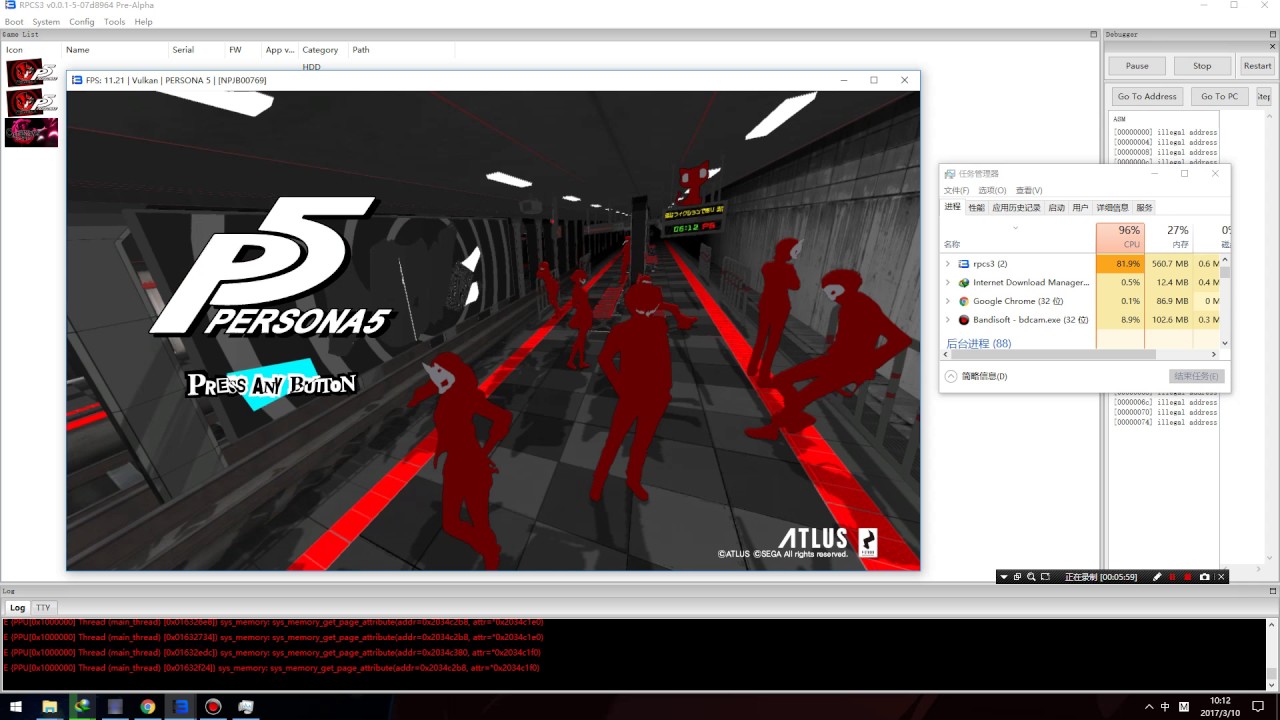The width and height of the screenshot is (1280, 720).
Task: Select the second Persona 5 game icon
Action: (x=32, y=102)
